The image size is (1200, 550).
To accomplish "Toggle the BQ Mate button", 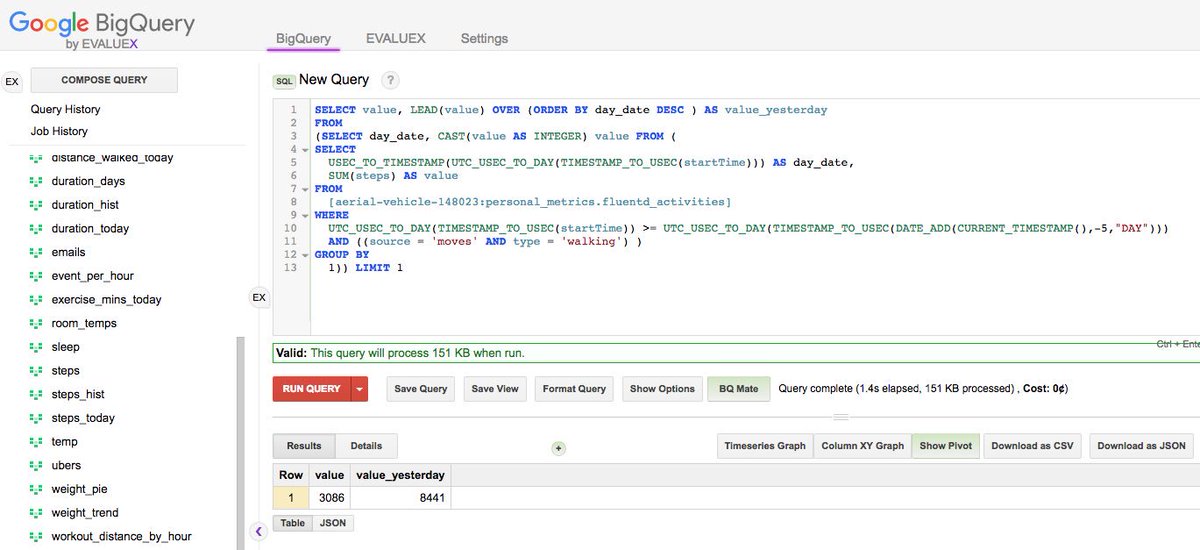I will point(739,389).
